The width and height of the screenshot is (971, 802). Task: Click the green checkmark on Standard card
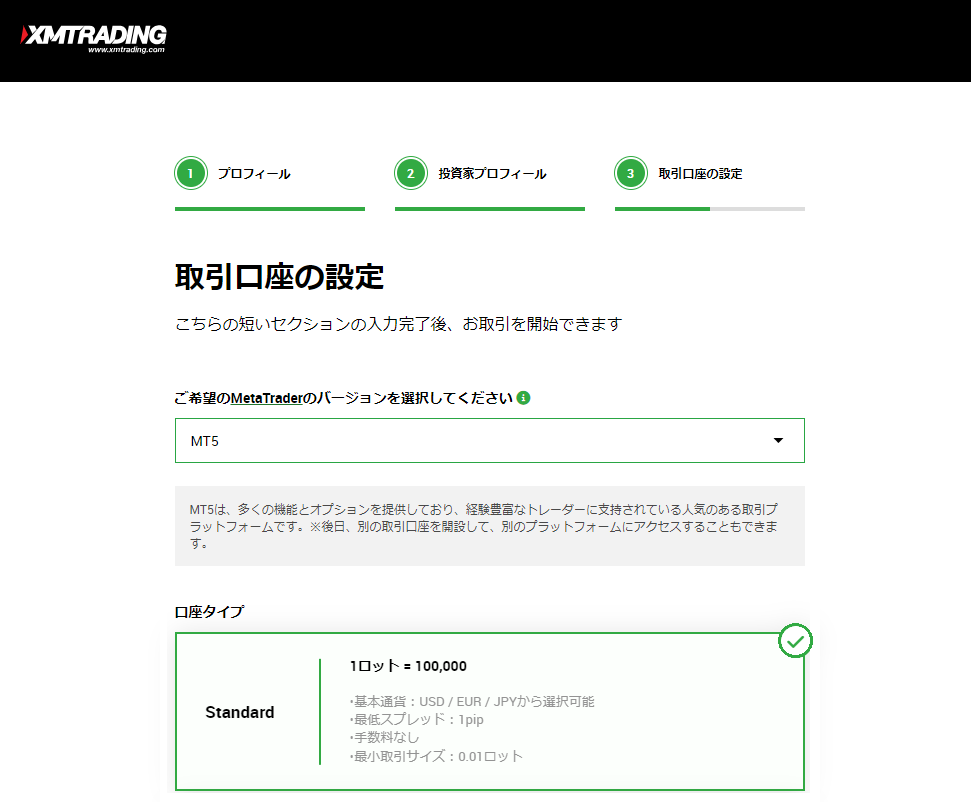pos(795,640)
